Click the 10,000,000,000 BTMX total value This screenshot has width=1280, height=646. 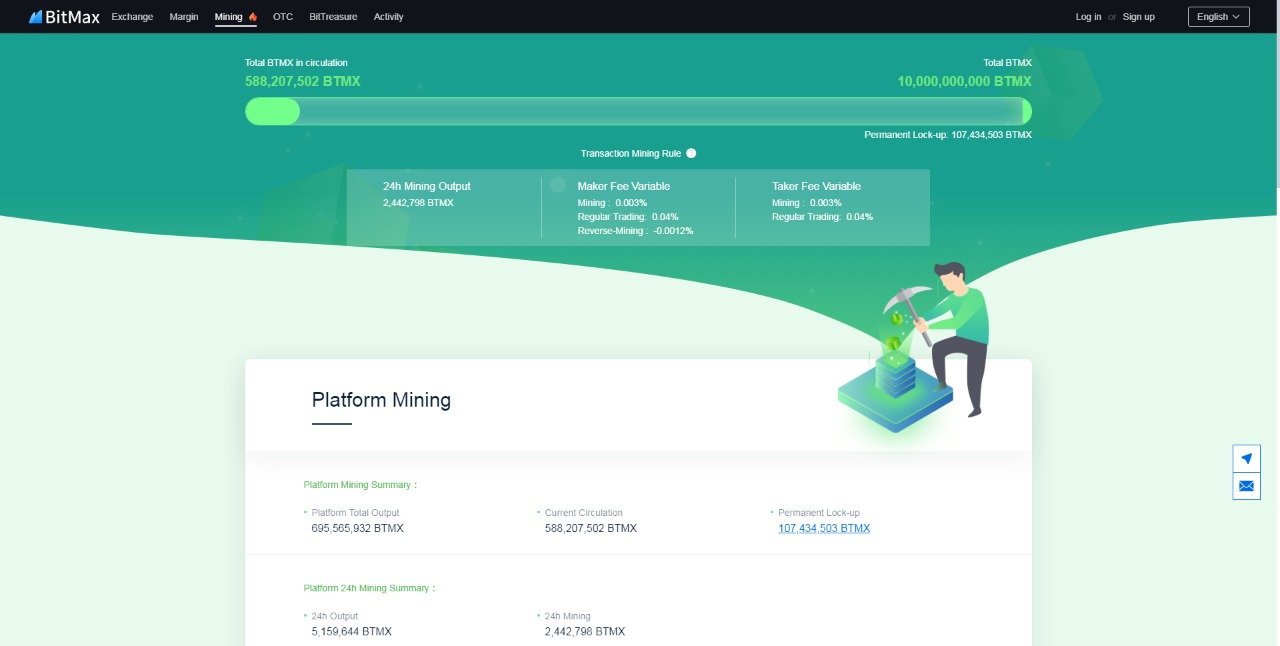click(964, 81)
